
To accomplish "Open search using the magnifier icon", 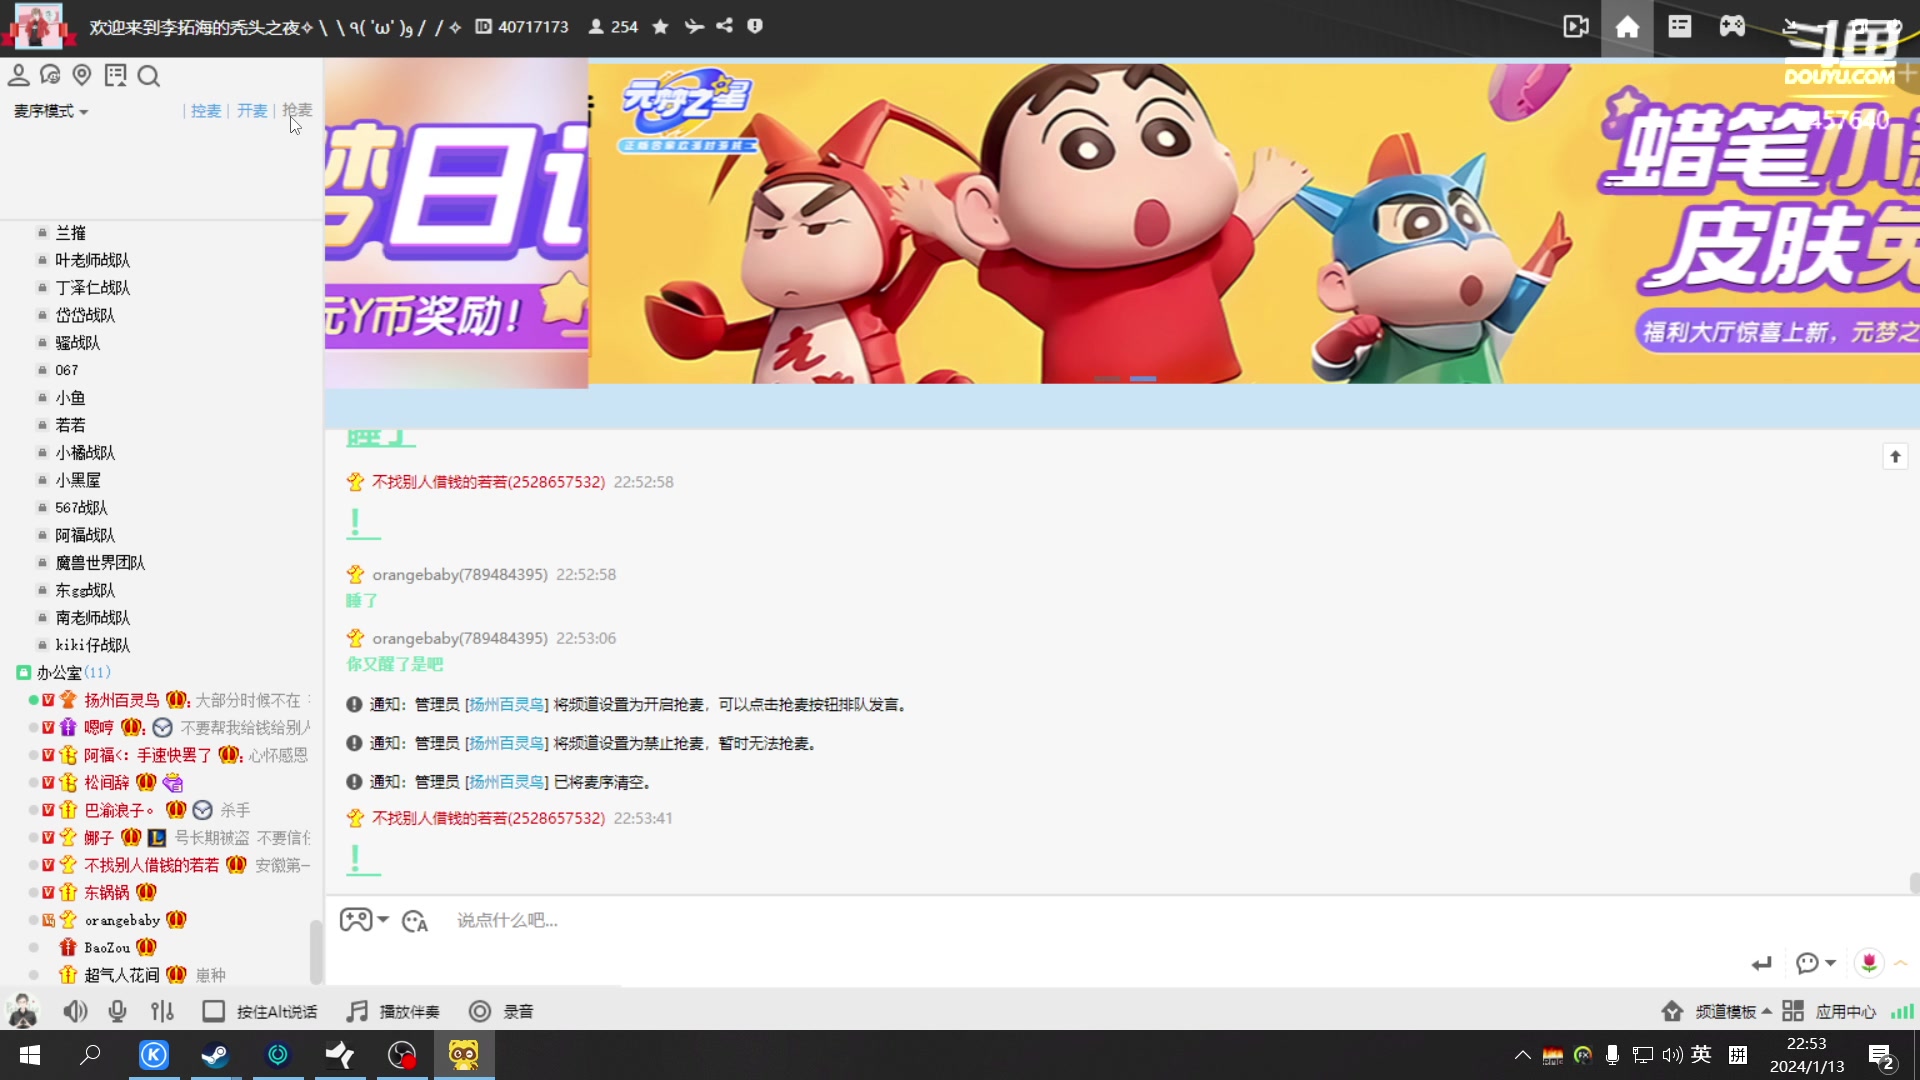I will (149, 76).
